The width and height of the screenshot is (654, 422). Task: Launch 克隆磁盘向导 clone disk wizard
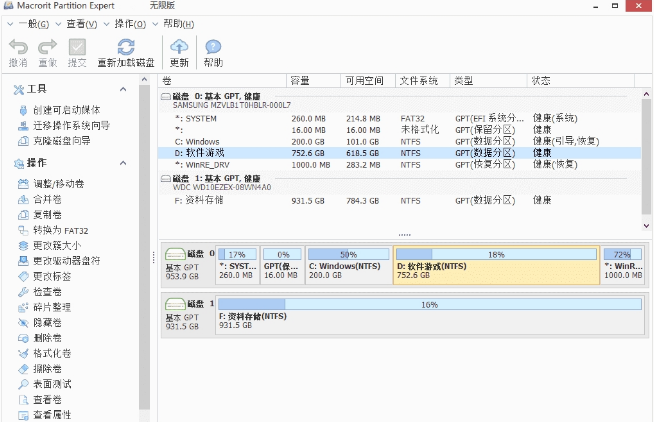tap(54, 141)
